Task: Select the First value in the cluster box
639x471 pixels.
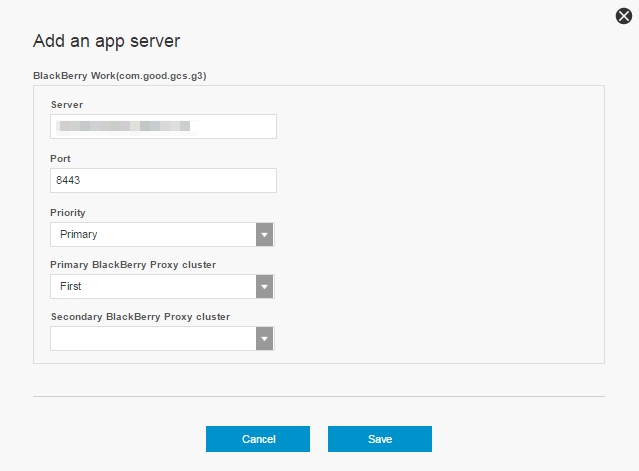Action: coord(71,286)
